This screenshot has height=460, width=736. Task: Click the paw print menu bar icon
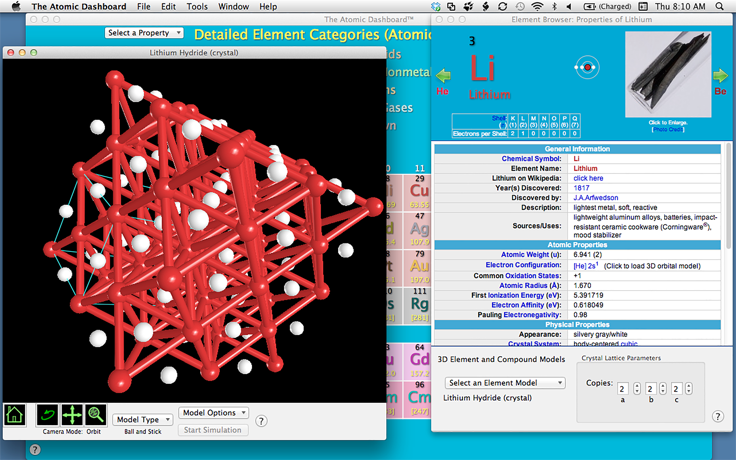[468, 6]
